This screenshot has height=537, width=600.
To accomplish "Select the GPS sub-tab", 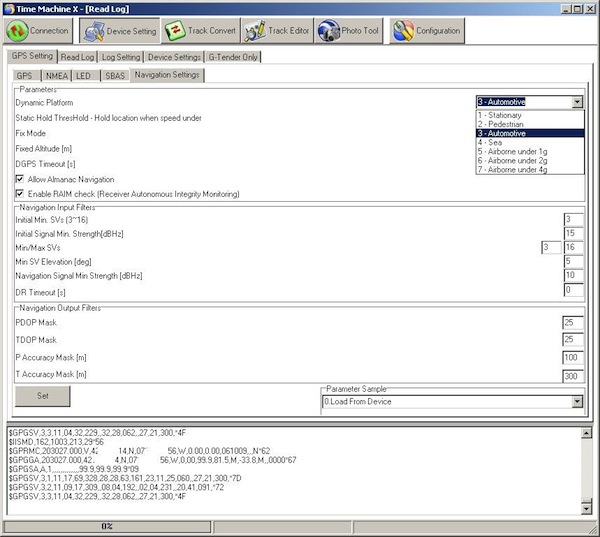I will (x=26, y=76).
